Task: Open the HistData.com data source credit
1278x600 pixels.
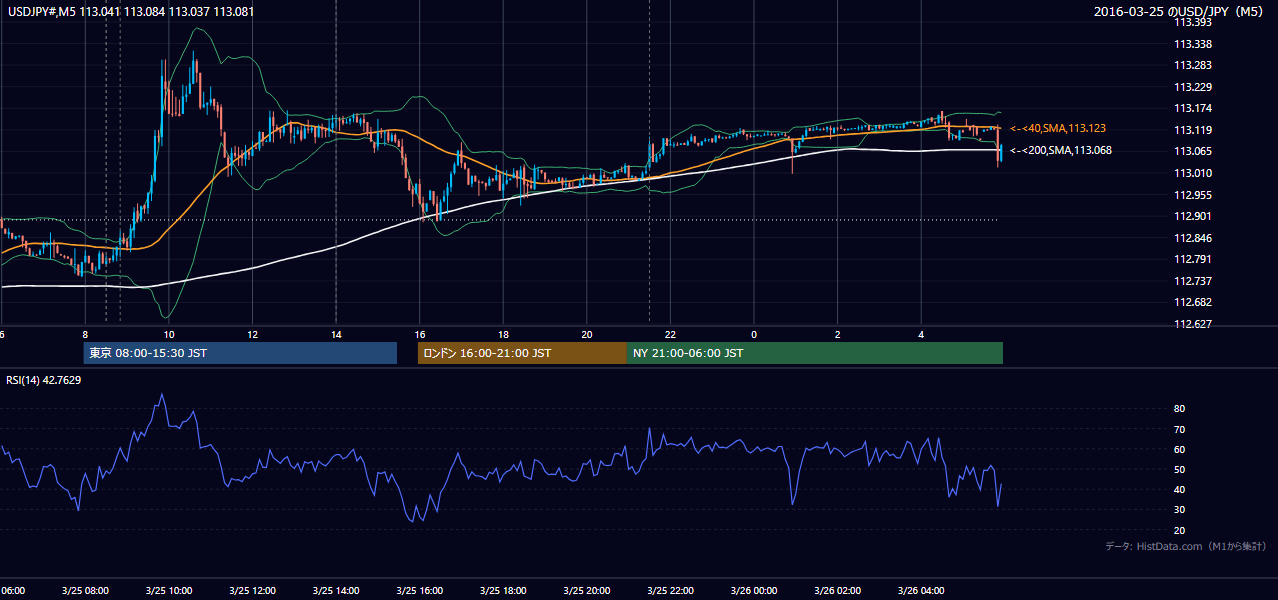Action: click(1186, 546)
